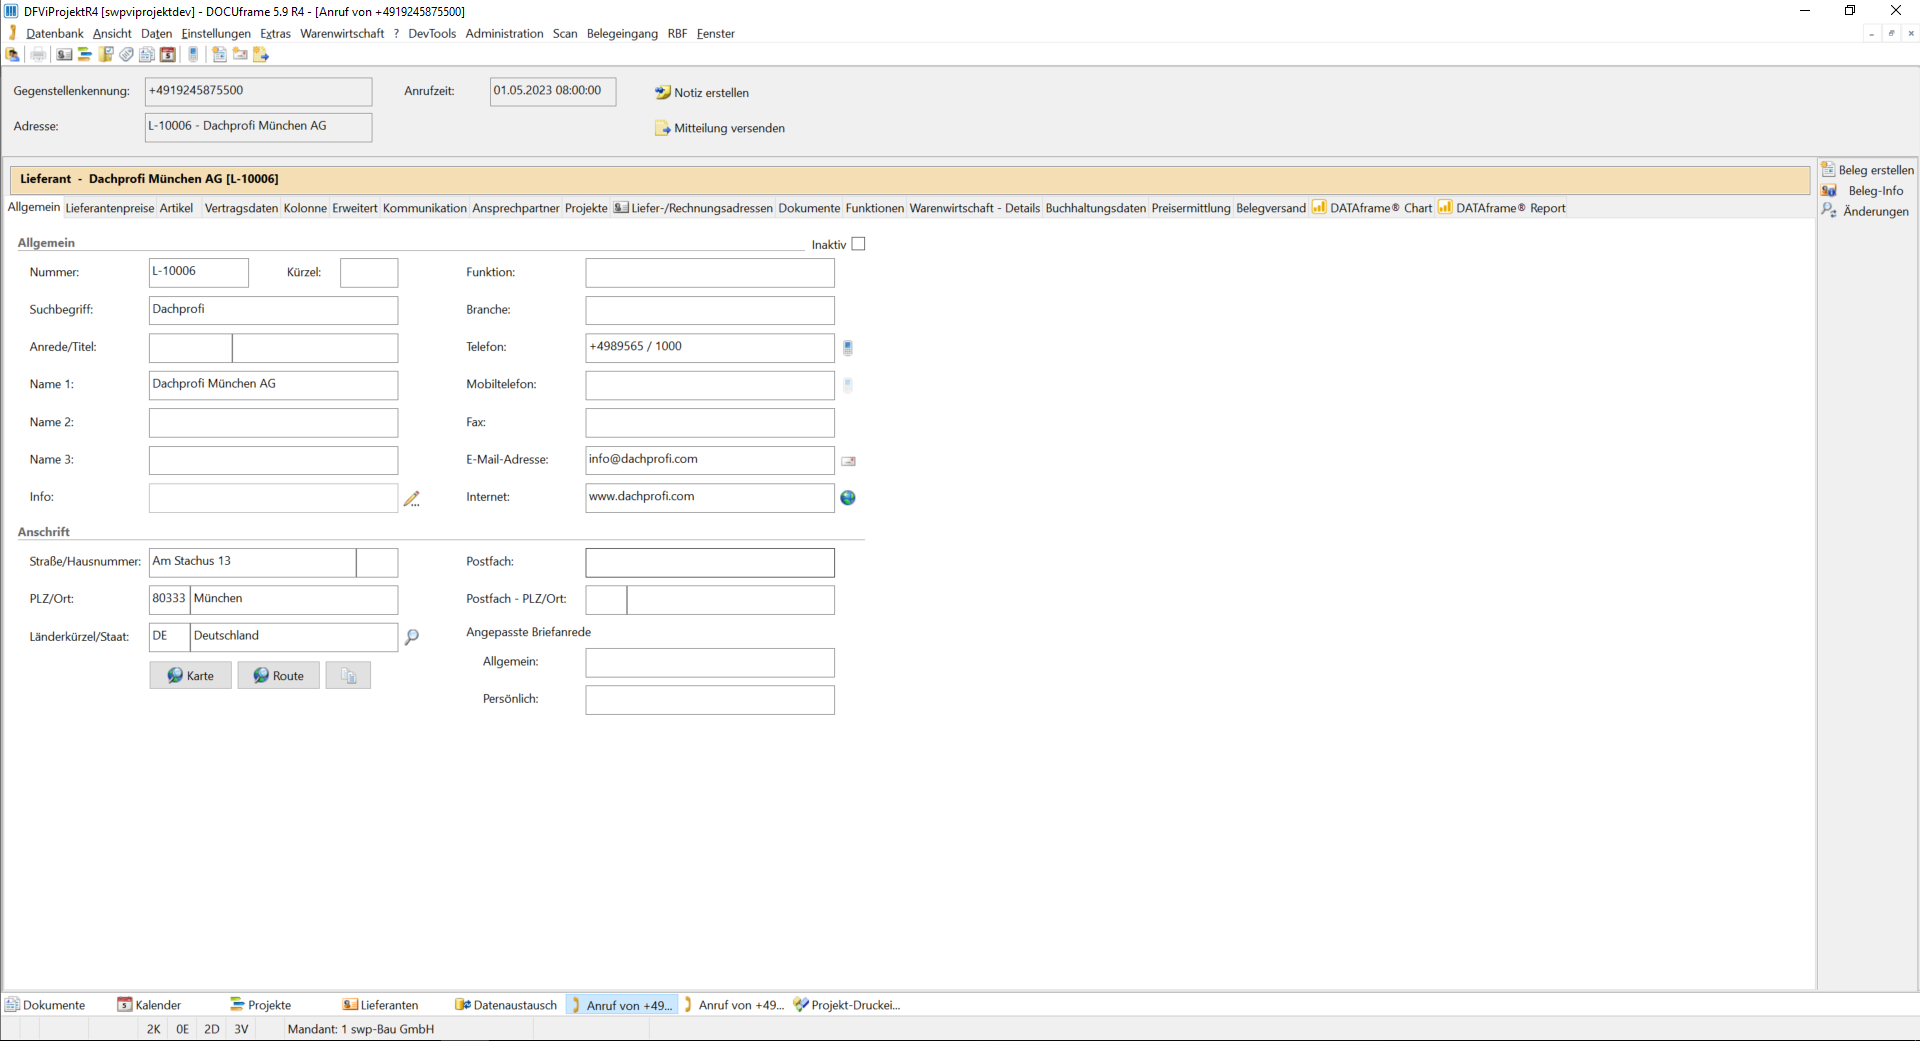Image resolution: width=1920 pixels, height=1041 pixels.
Task: Click the address management toolbar icon
Action: (x=12, y=54)
